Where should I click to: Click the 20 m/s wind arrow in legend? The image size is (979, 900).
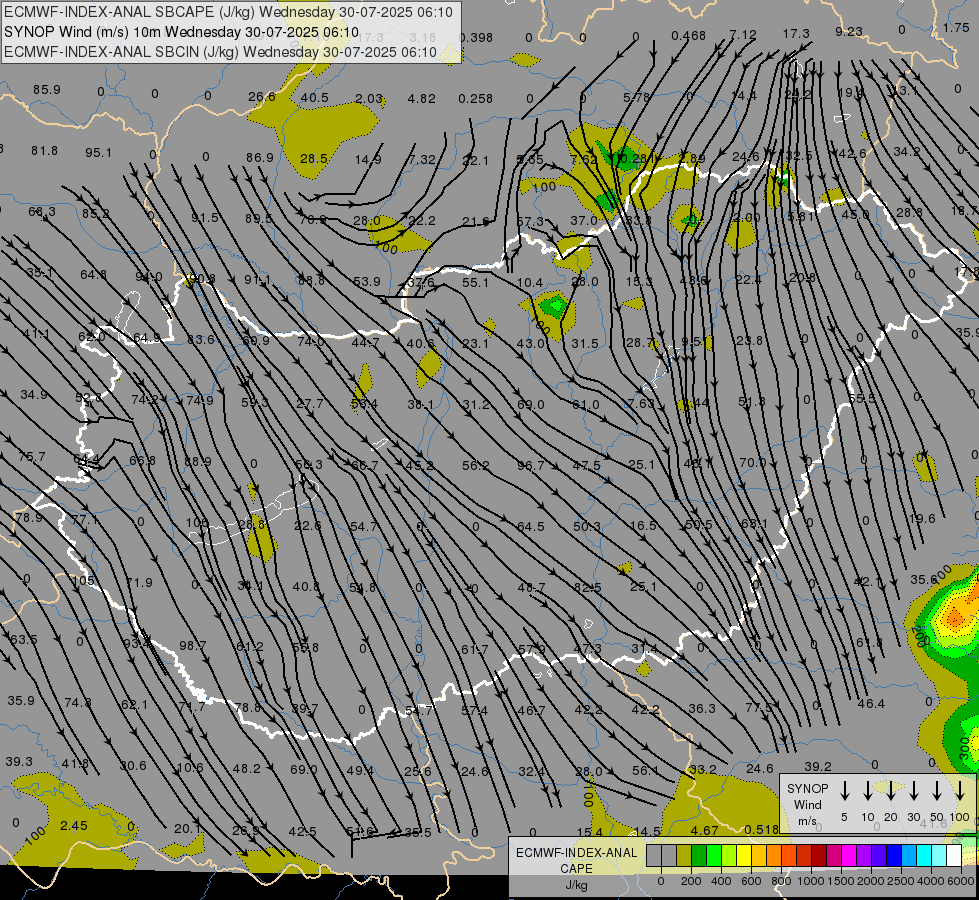tap(890, 791)
